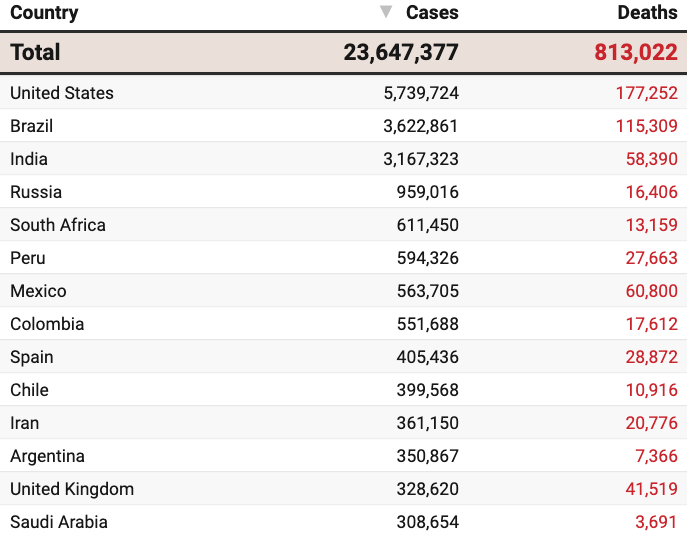The width and height of the screenshot is (687, 536).
Task: Click South Africa in the country list
Action: [58, 225]
